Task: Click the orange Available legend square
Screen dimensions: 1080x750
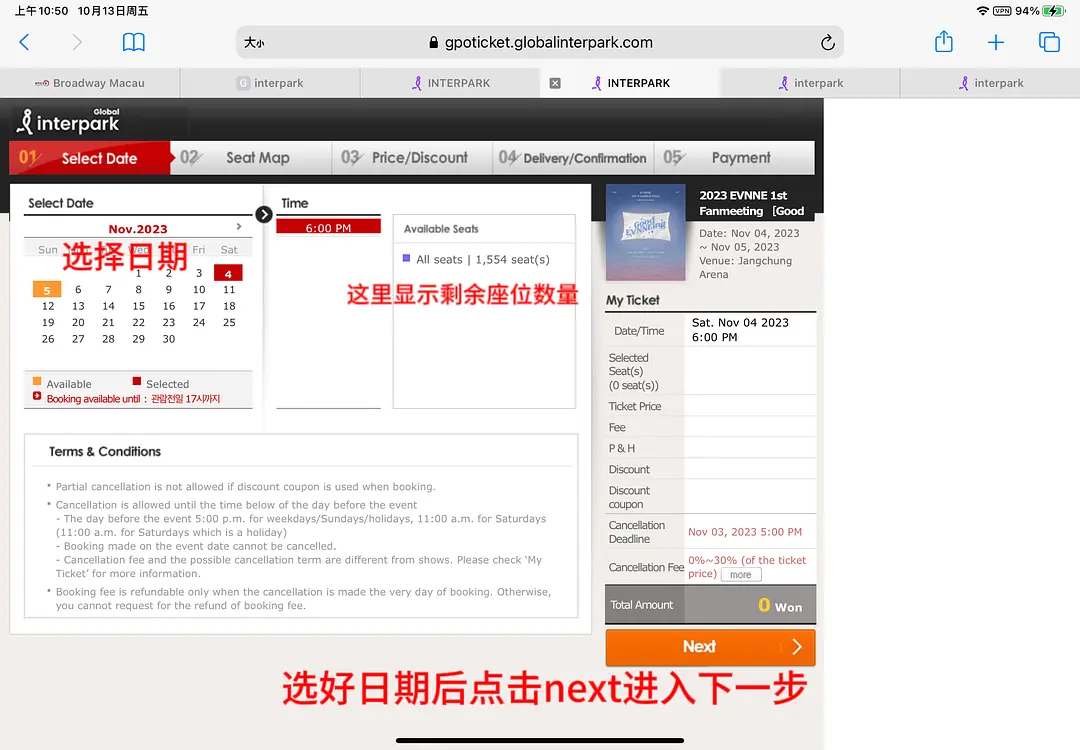Action: (x=37, y=381)
